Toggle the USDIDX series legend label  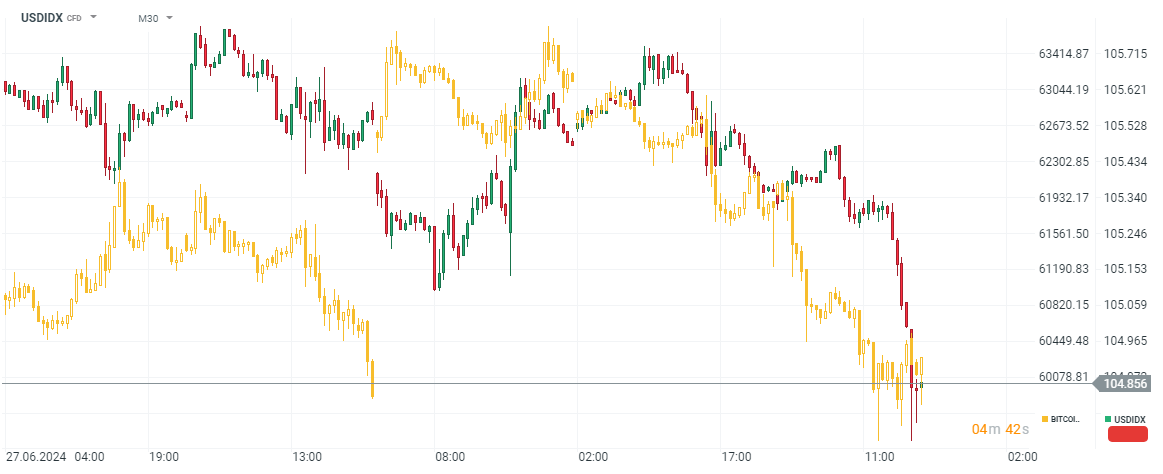tap(1130, 418)
